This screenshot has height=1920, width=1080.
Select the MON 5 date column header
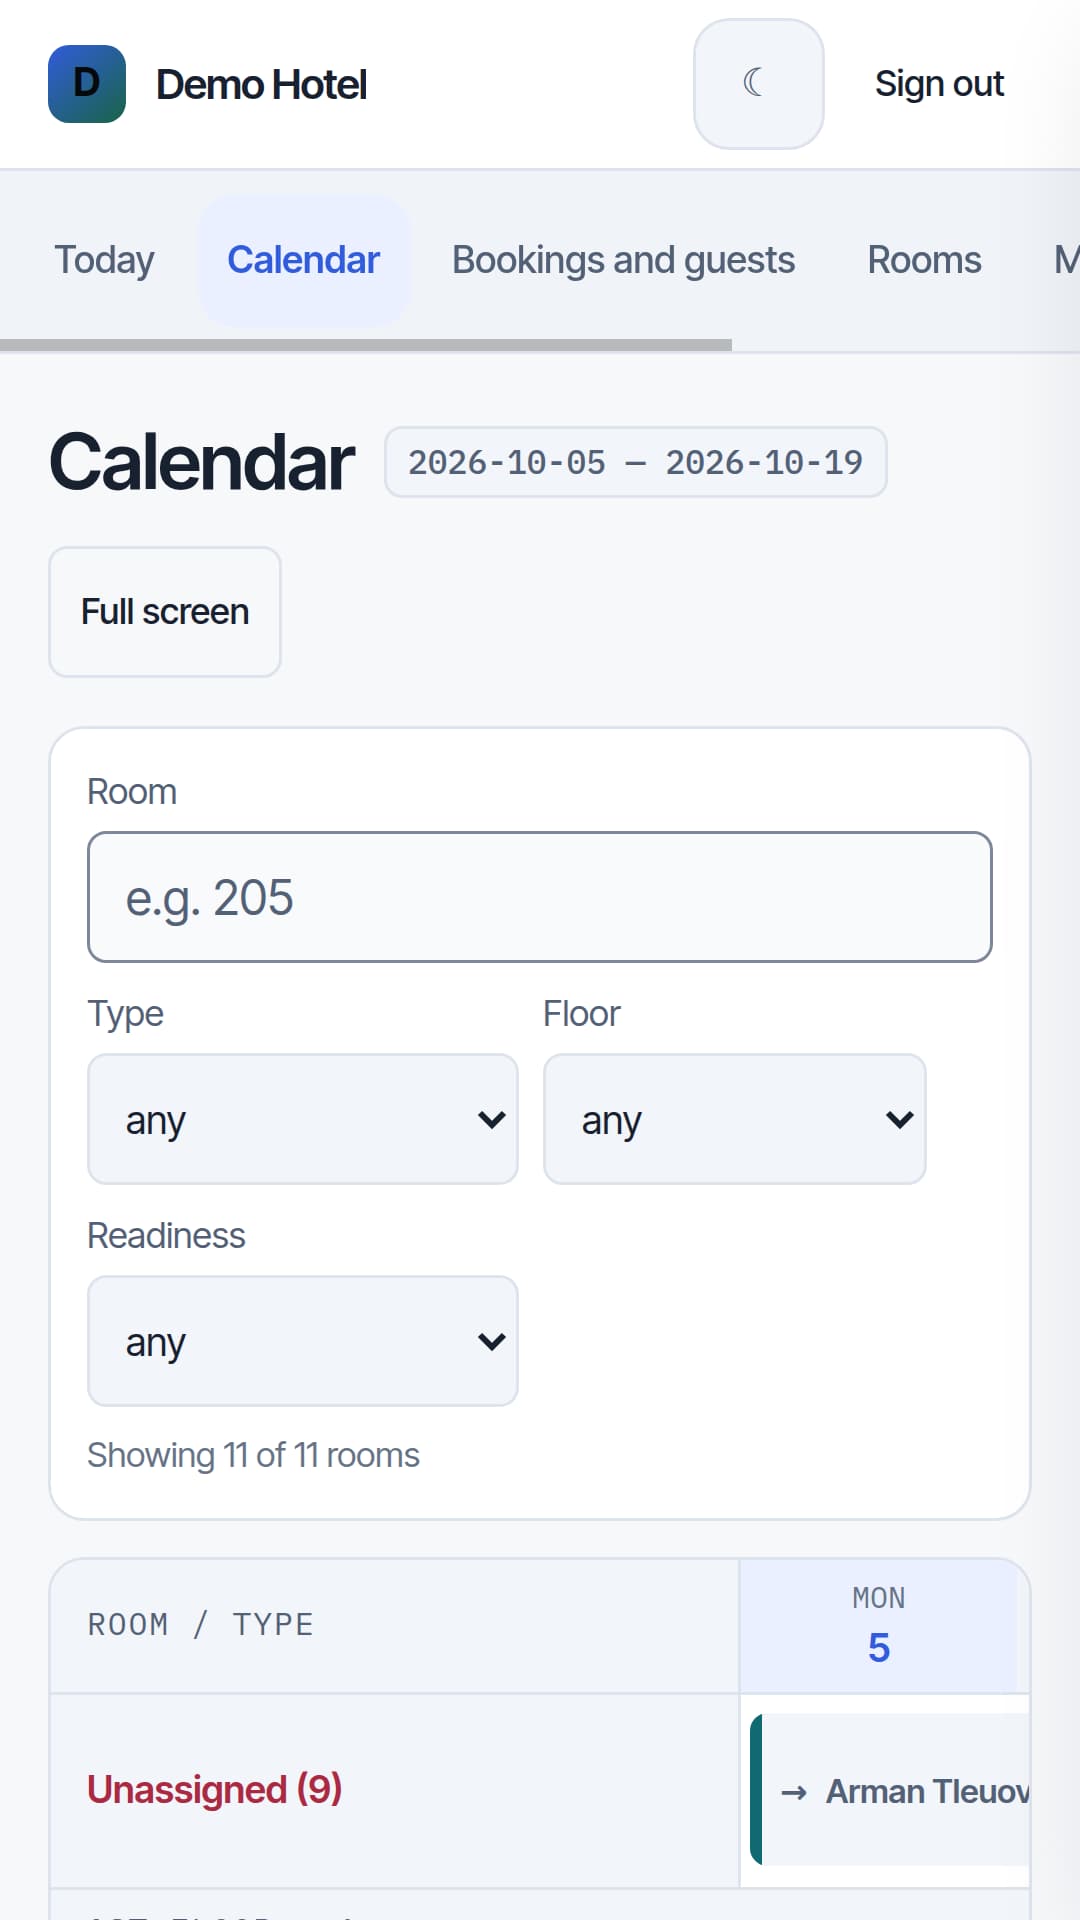coord(879,1625)
